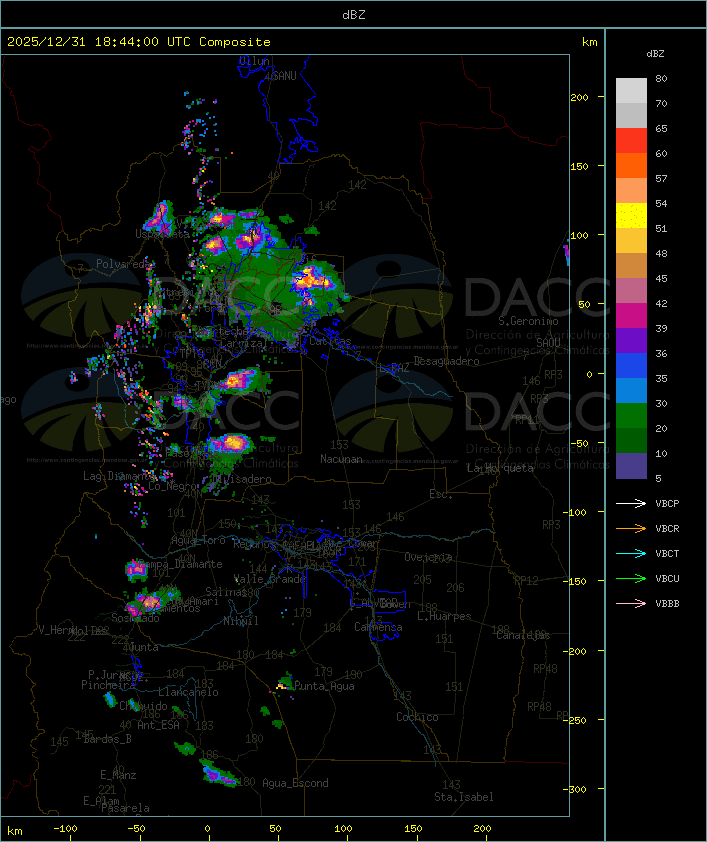This screenshot has height=842, width=707.
Task: Click the Nihuil map label
Action: (241, 621)
